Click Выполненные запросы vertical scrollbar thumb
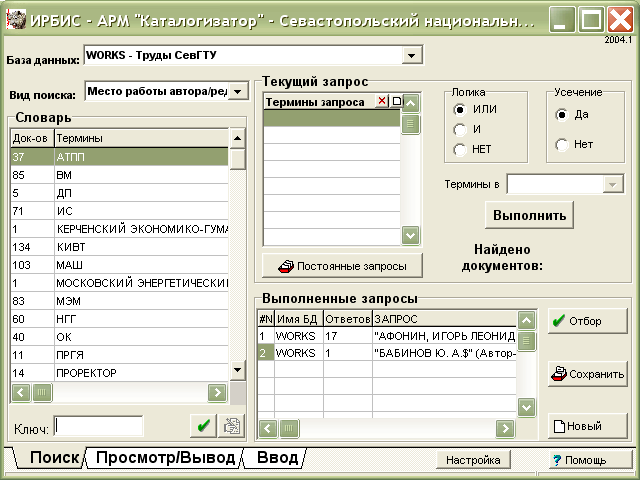 tap(527, 340)
